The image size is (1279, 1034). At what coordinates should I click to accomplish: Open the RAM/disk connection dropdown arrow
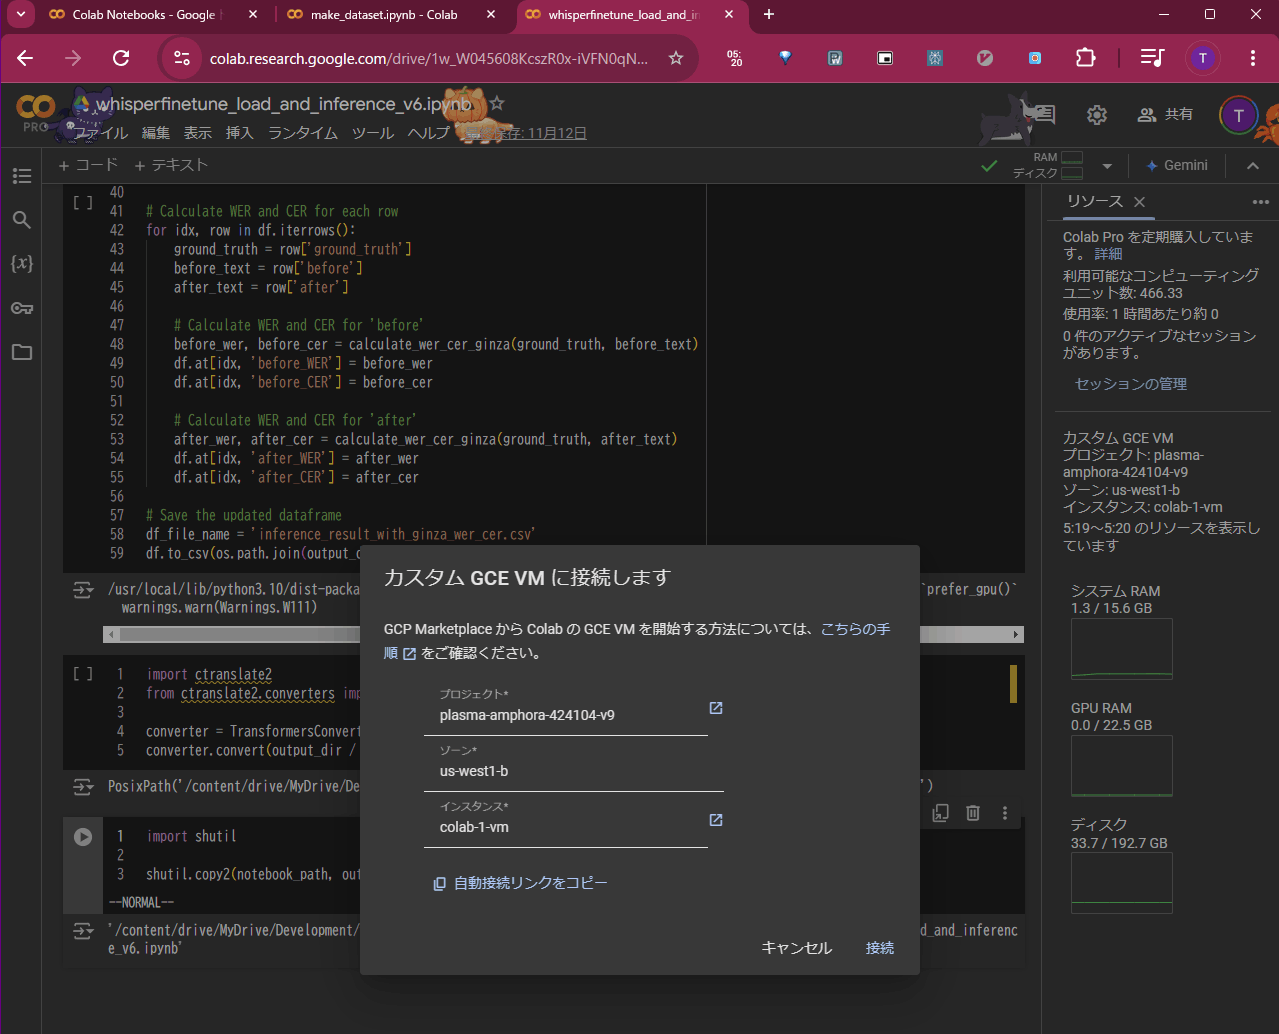coord(1107,166)
